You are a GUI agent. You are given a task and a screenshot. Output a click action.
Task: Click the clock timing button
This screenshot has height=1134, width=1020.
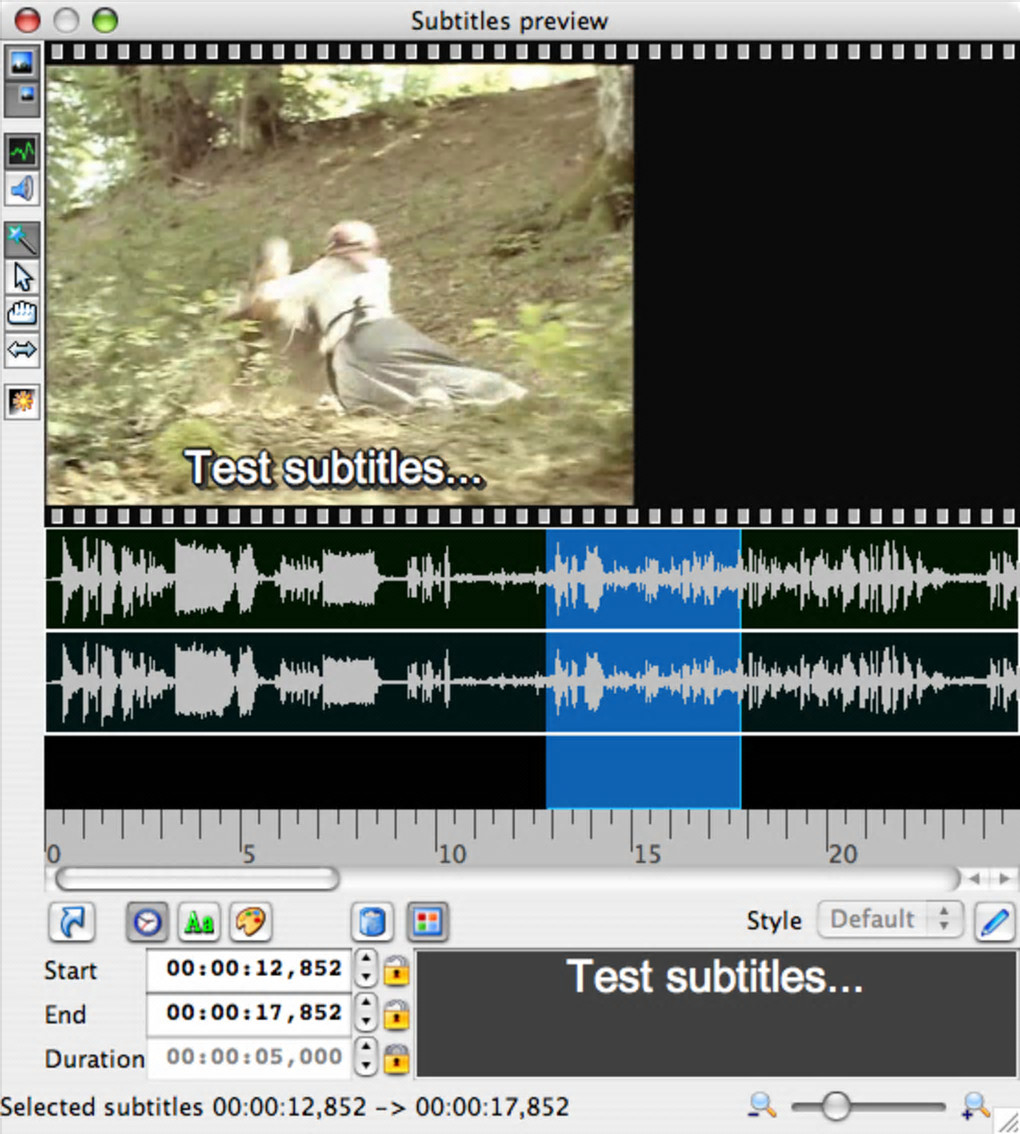148,922
